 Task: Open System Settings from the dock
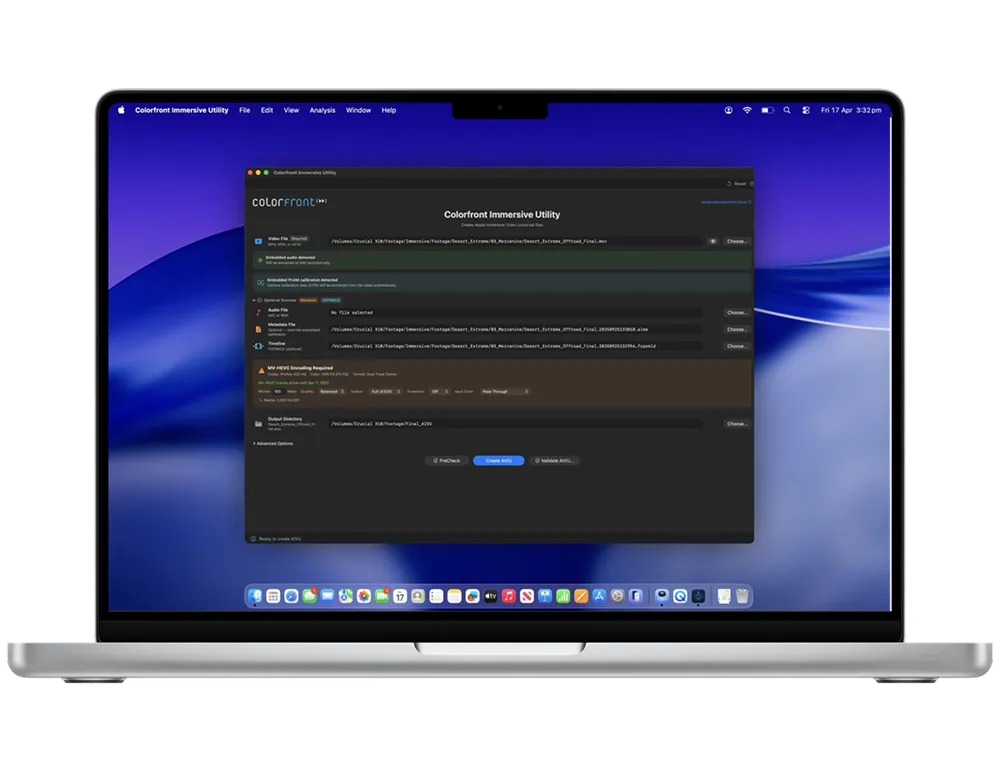(x=617, y=596)
